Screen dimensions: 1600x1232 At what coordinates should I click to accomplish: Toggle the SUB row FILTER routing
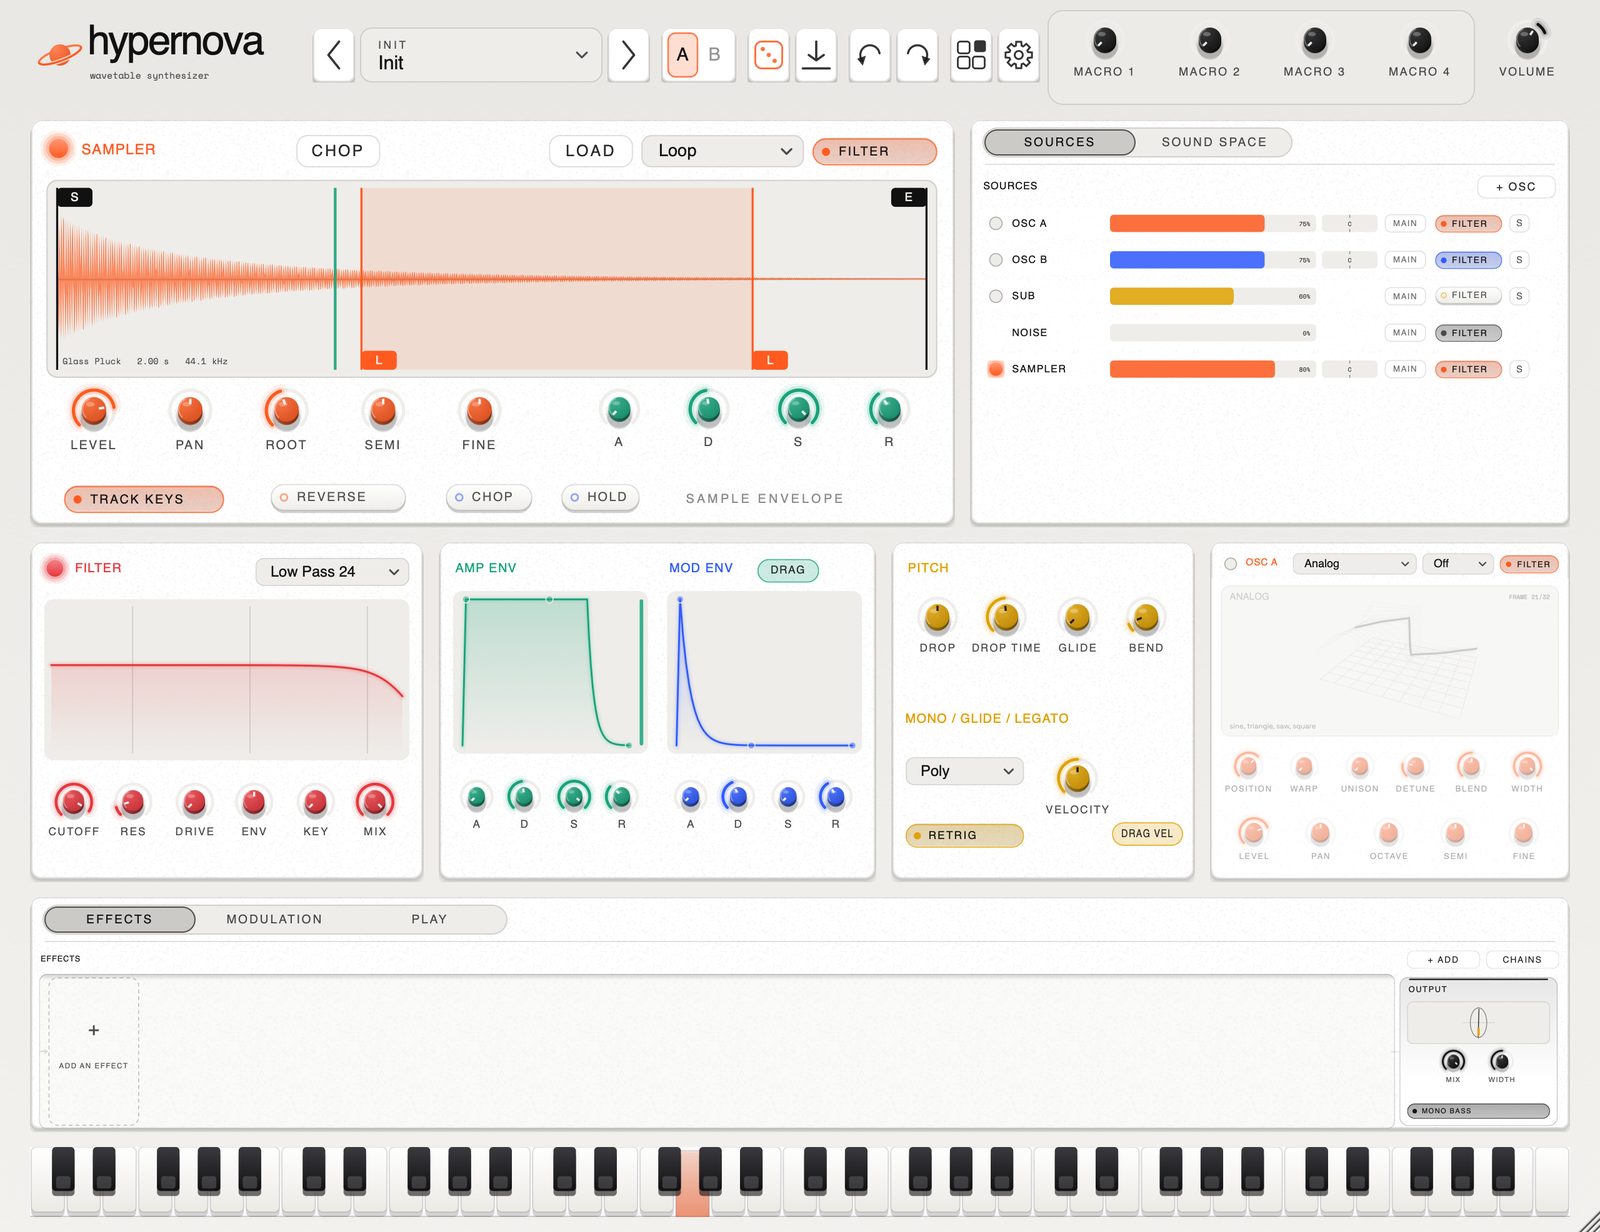tap(1468, 296)
